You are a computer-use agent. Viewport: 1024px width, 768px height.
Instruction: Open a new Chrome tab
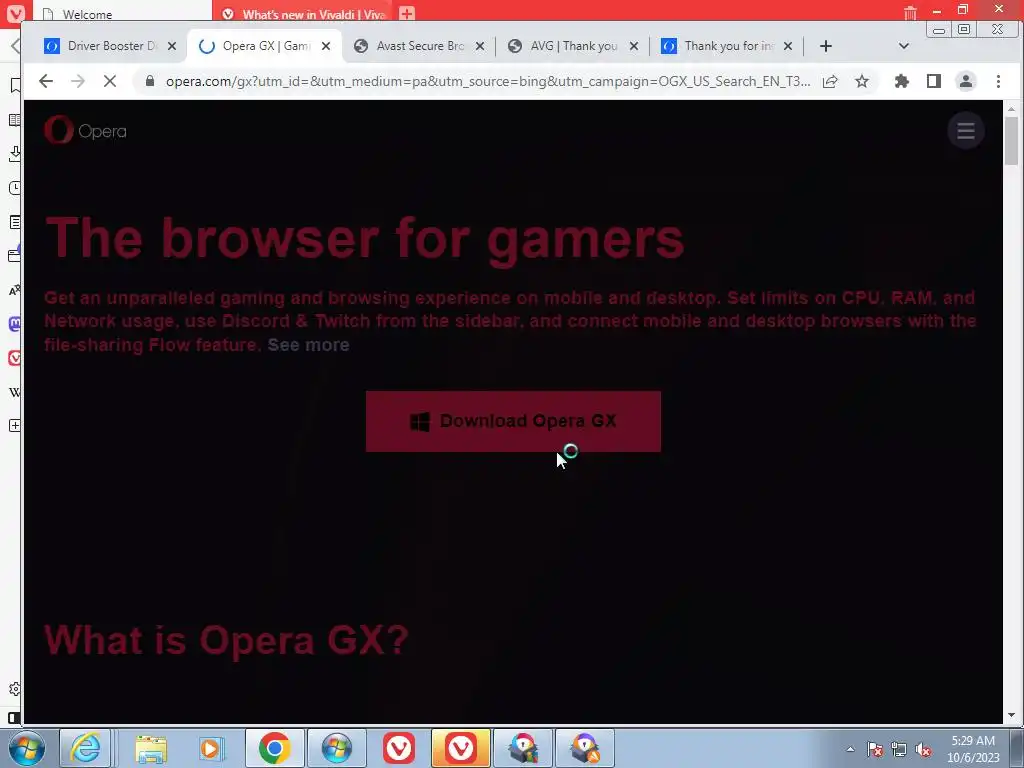(825, 46)
